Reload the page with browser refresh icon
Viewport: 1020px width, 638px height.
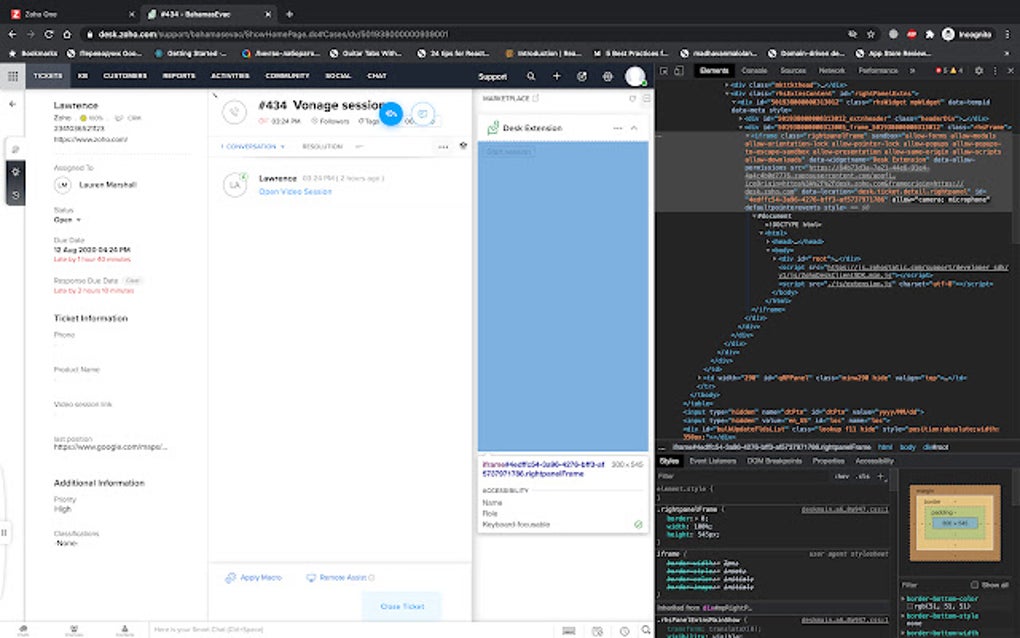[49, 34]
